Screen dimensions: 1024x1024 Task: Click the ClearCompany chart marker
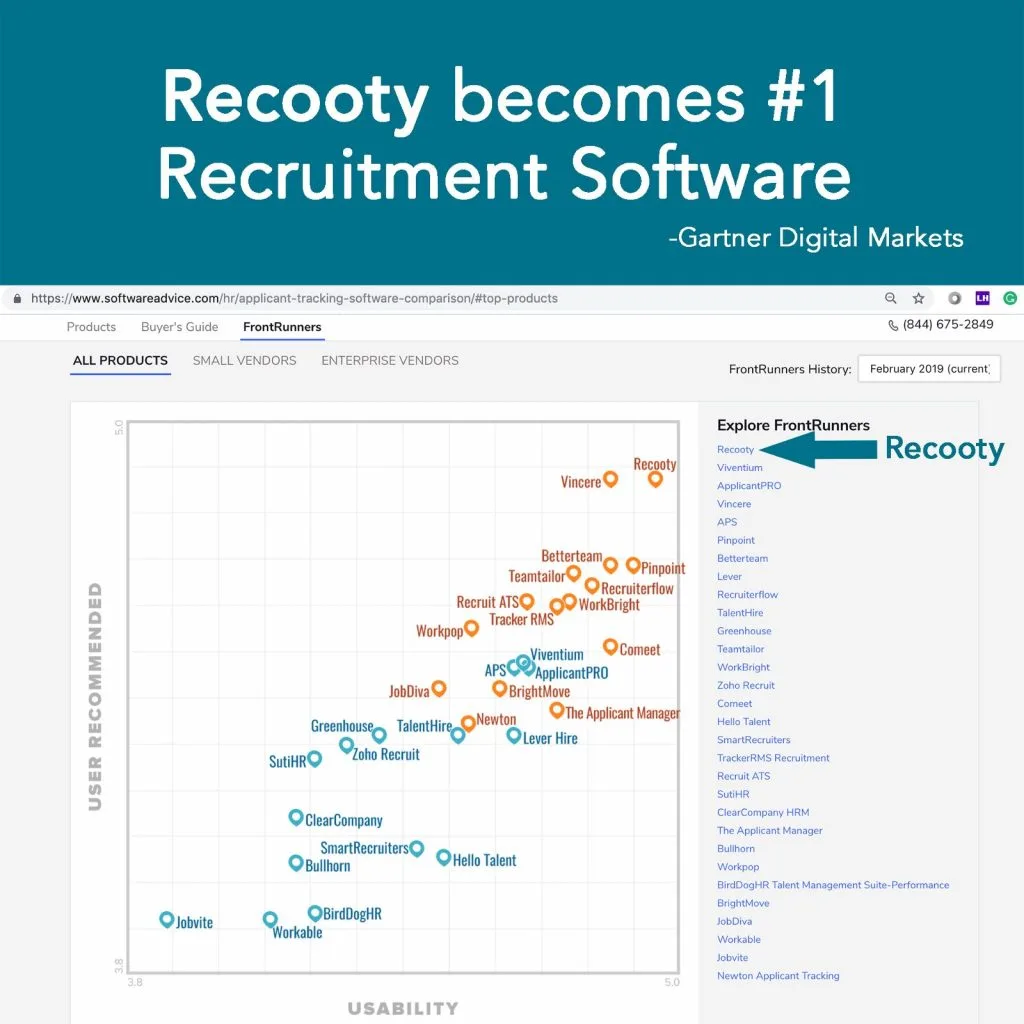point(296,818)
